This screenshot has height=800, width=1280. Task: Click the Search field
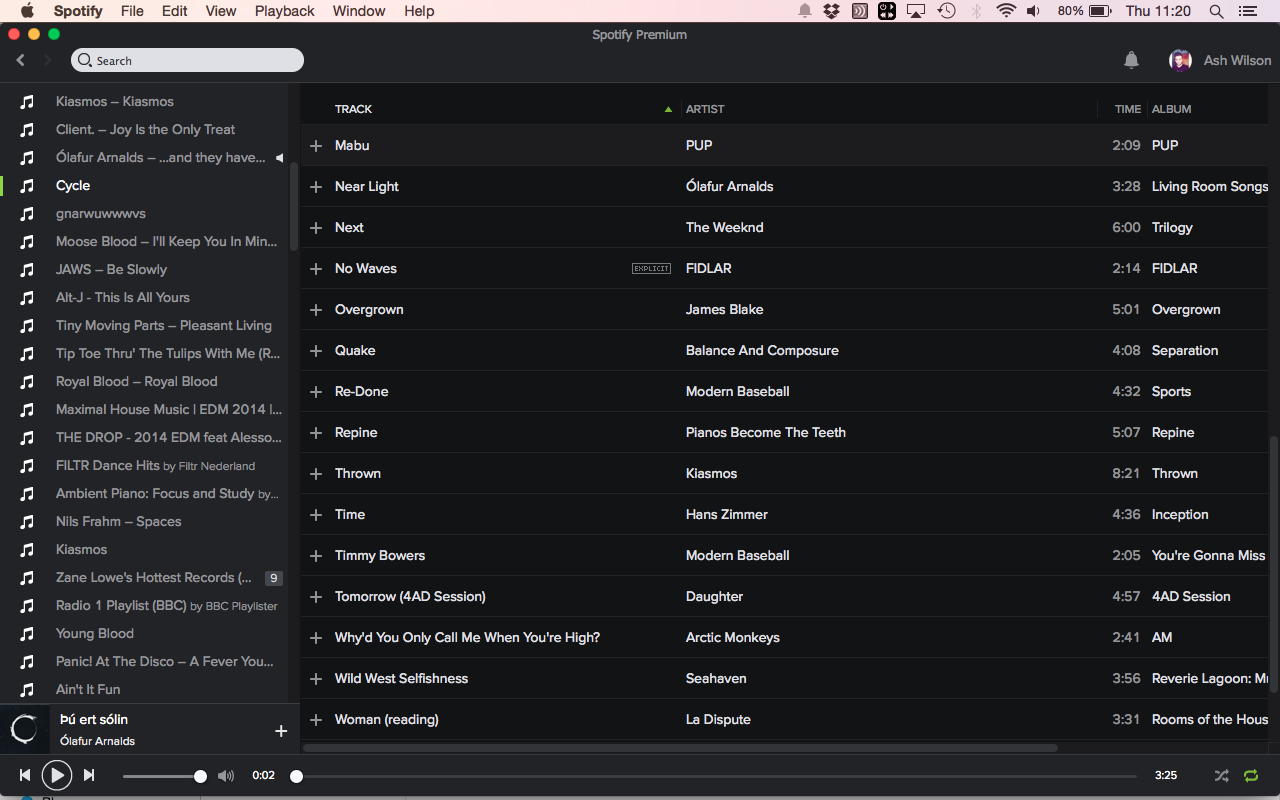pyautogui.click(x=187, y=61)
